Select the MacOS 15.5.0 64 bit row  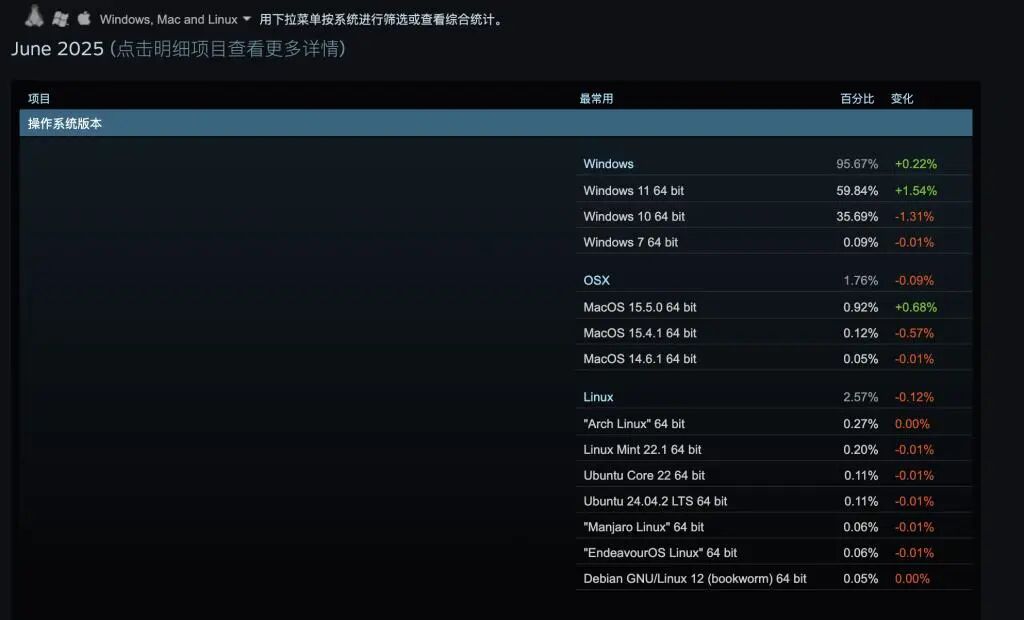774,307
